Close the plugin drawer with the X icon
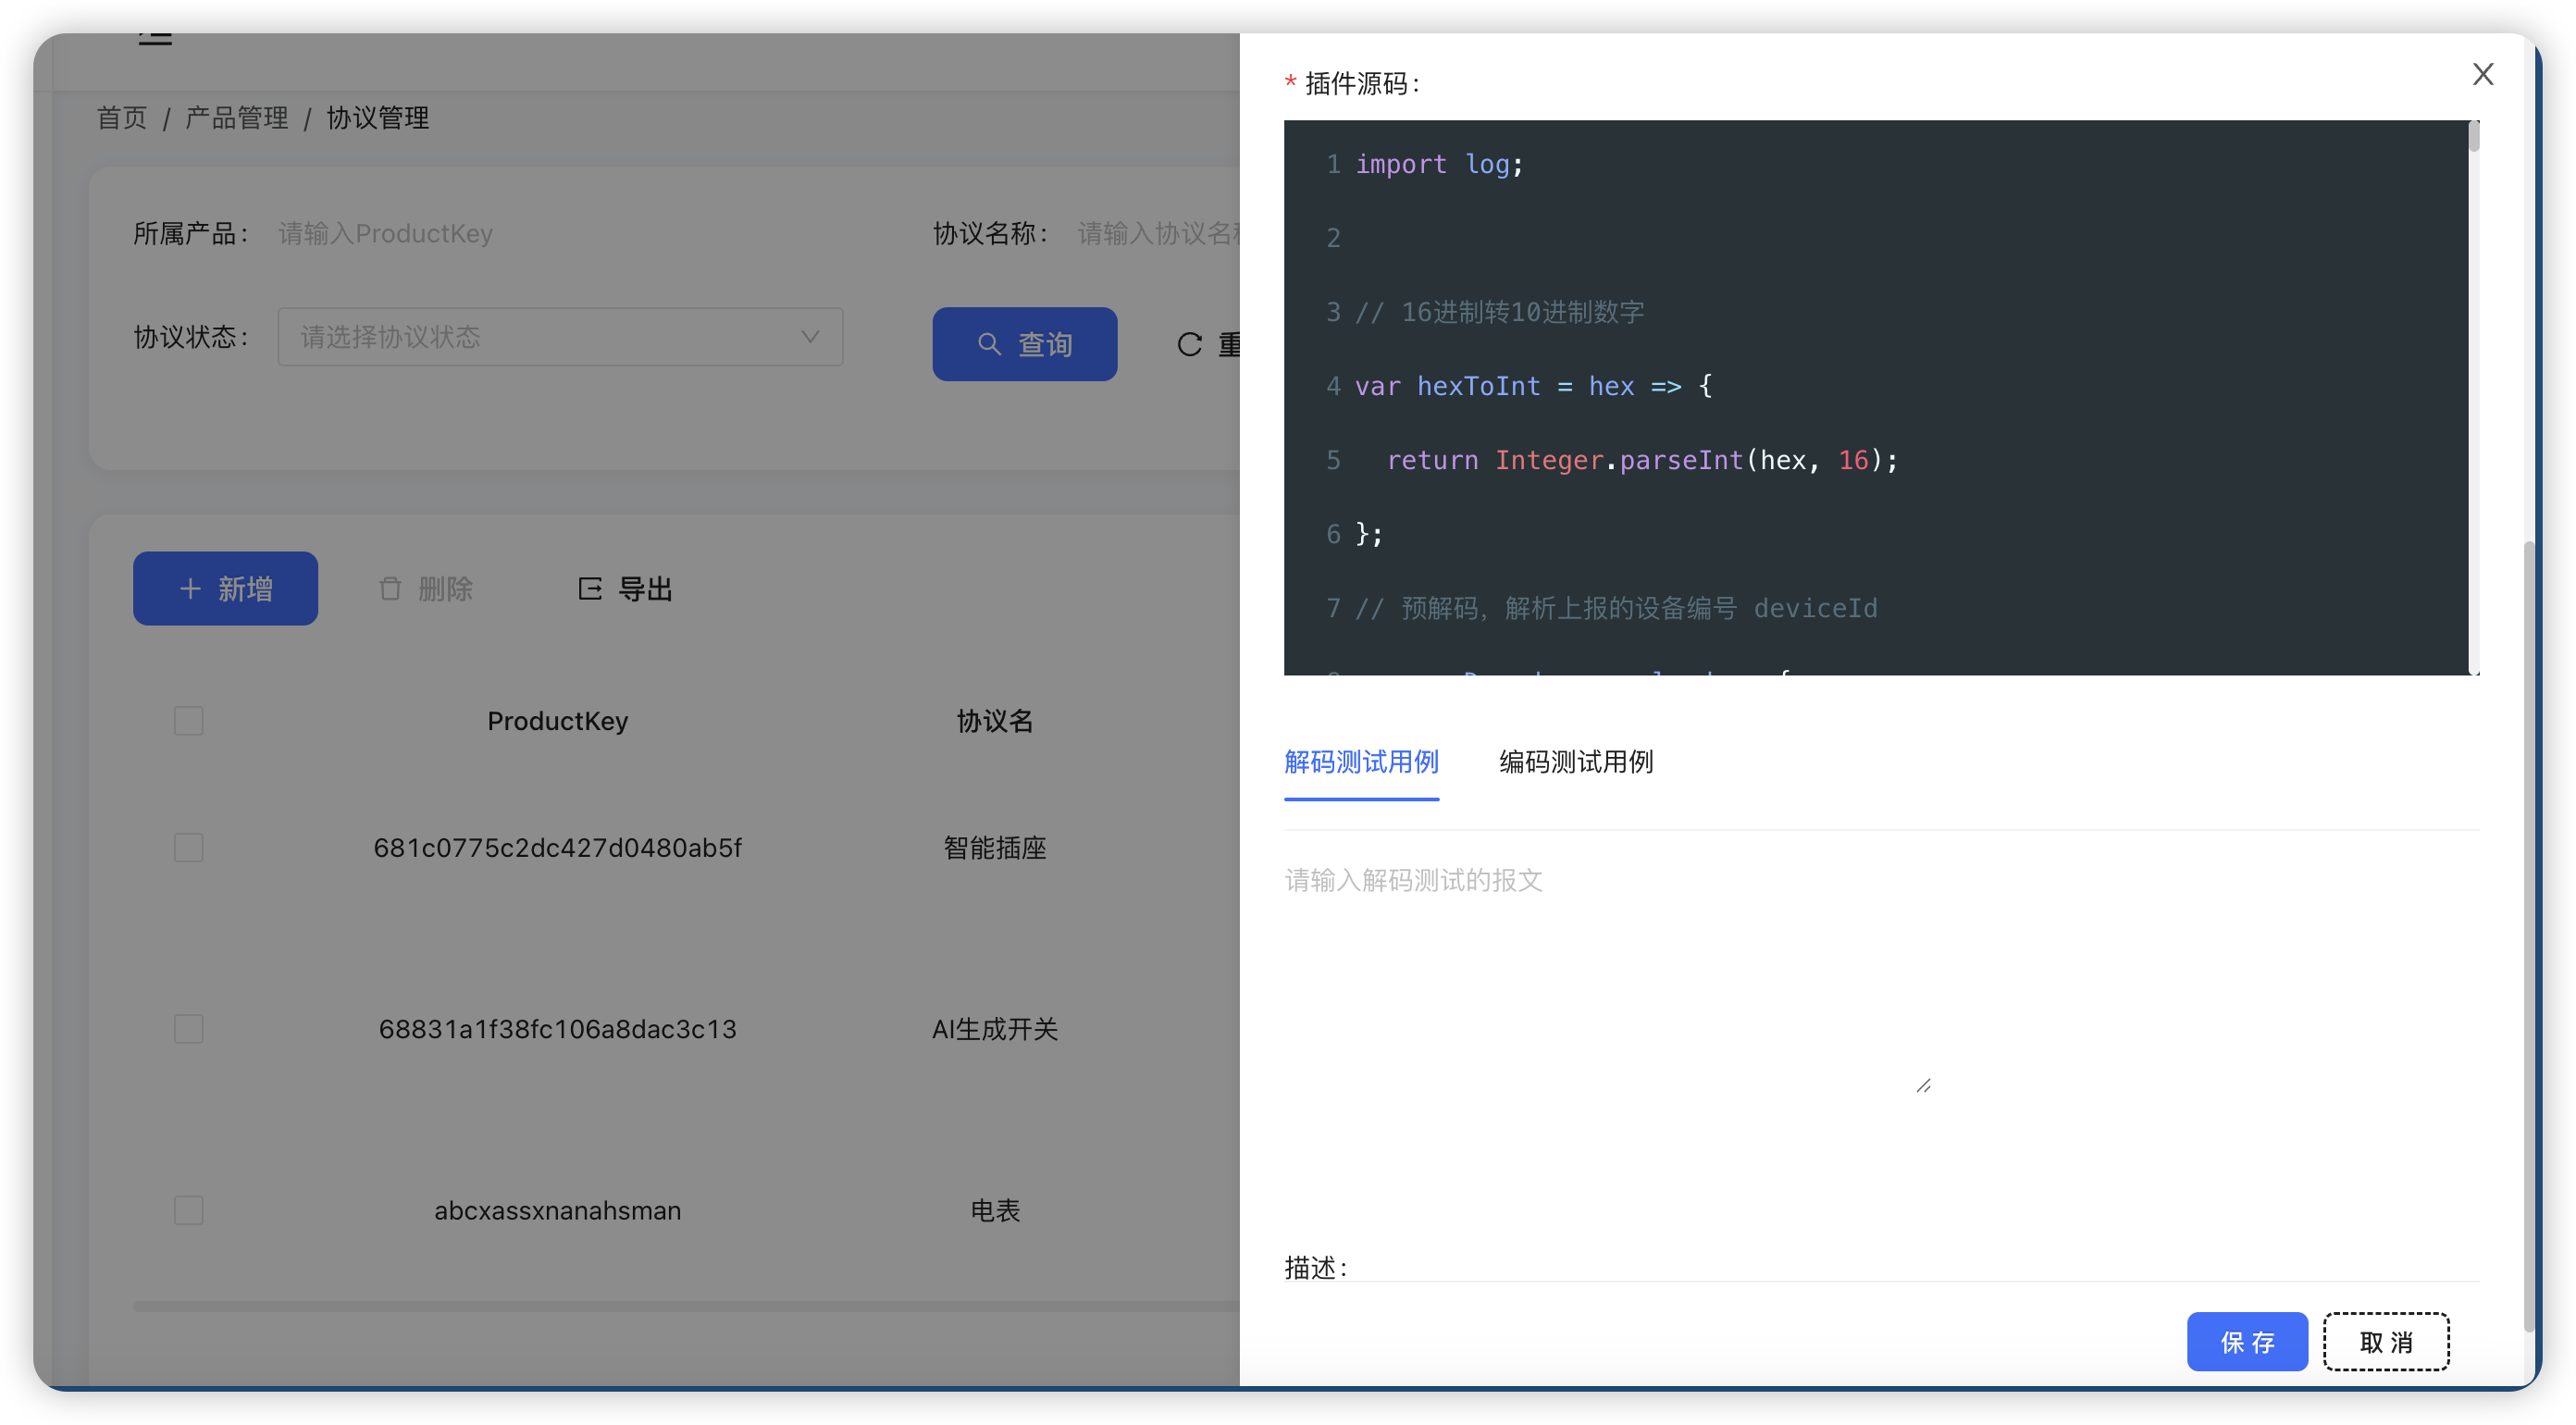2576x1425 pixels. [2484, 74]
